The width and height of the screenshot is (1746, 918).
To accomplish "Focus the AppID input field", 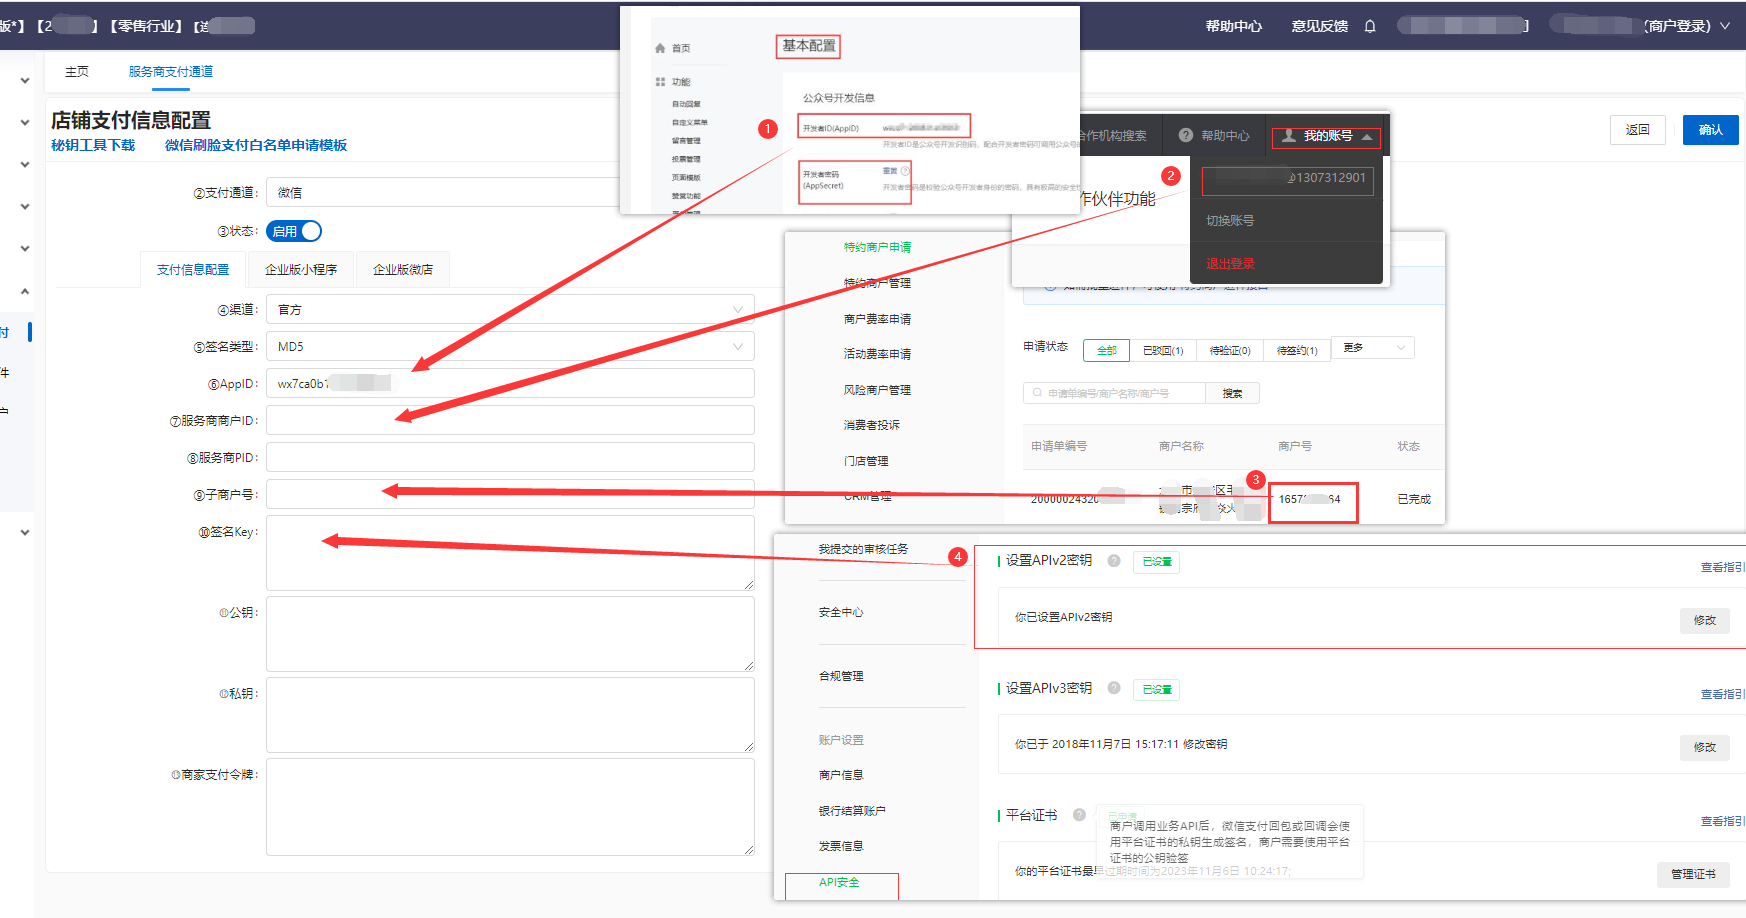I will 510,384.
